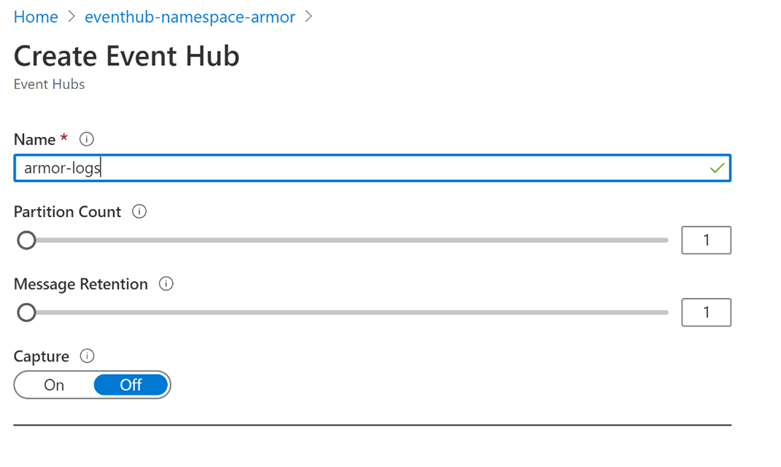Click the Partition Count slider handle
781x467 pixels.
coord(27,240)
